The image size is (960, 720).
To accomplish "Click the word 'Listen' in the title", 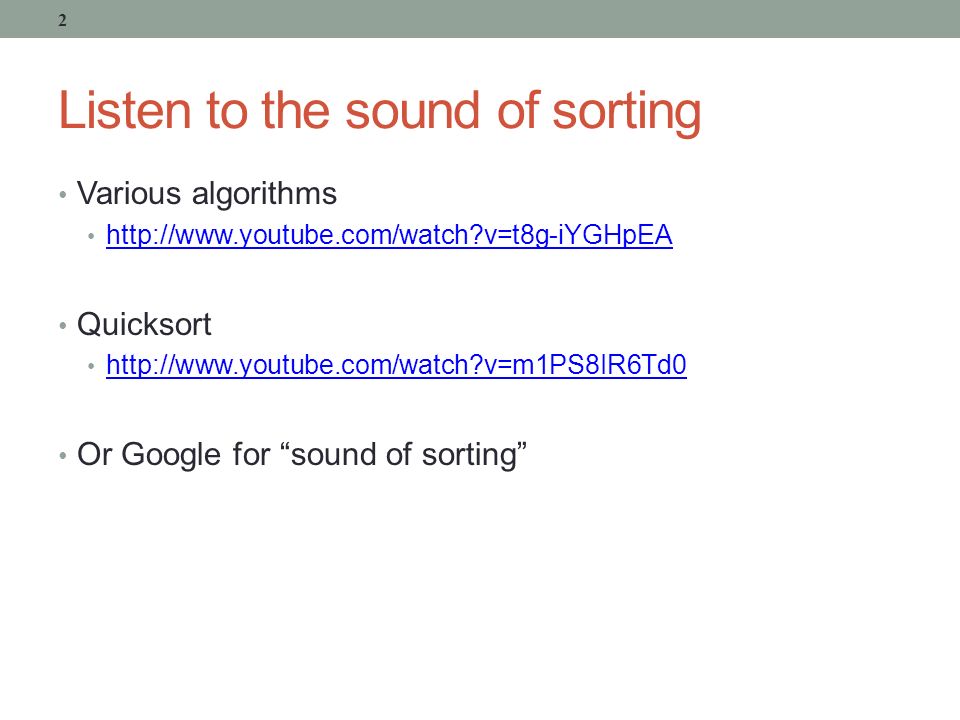I will 125,110.
